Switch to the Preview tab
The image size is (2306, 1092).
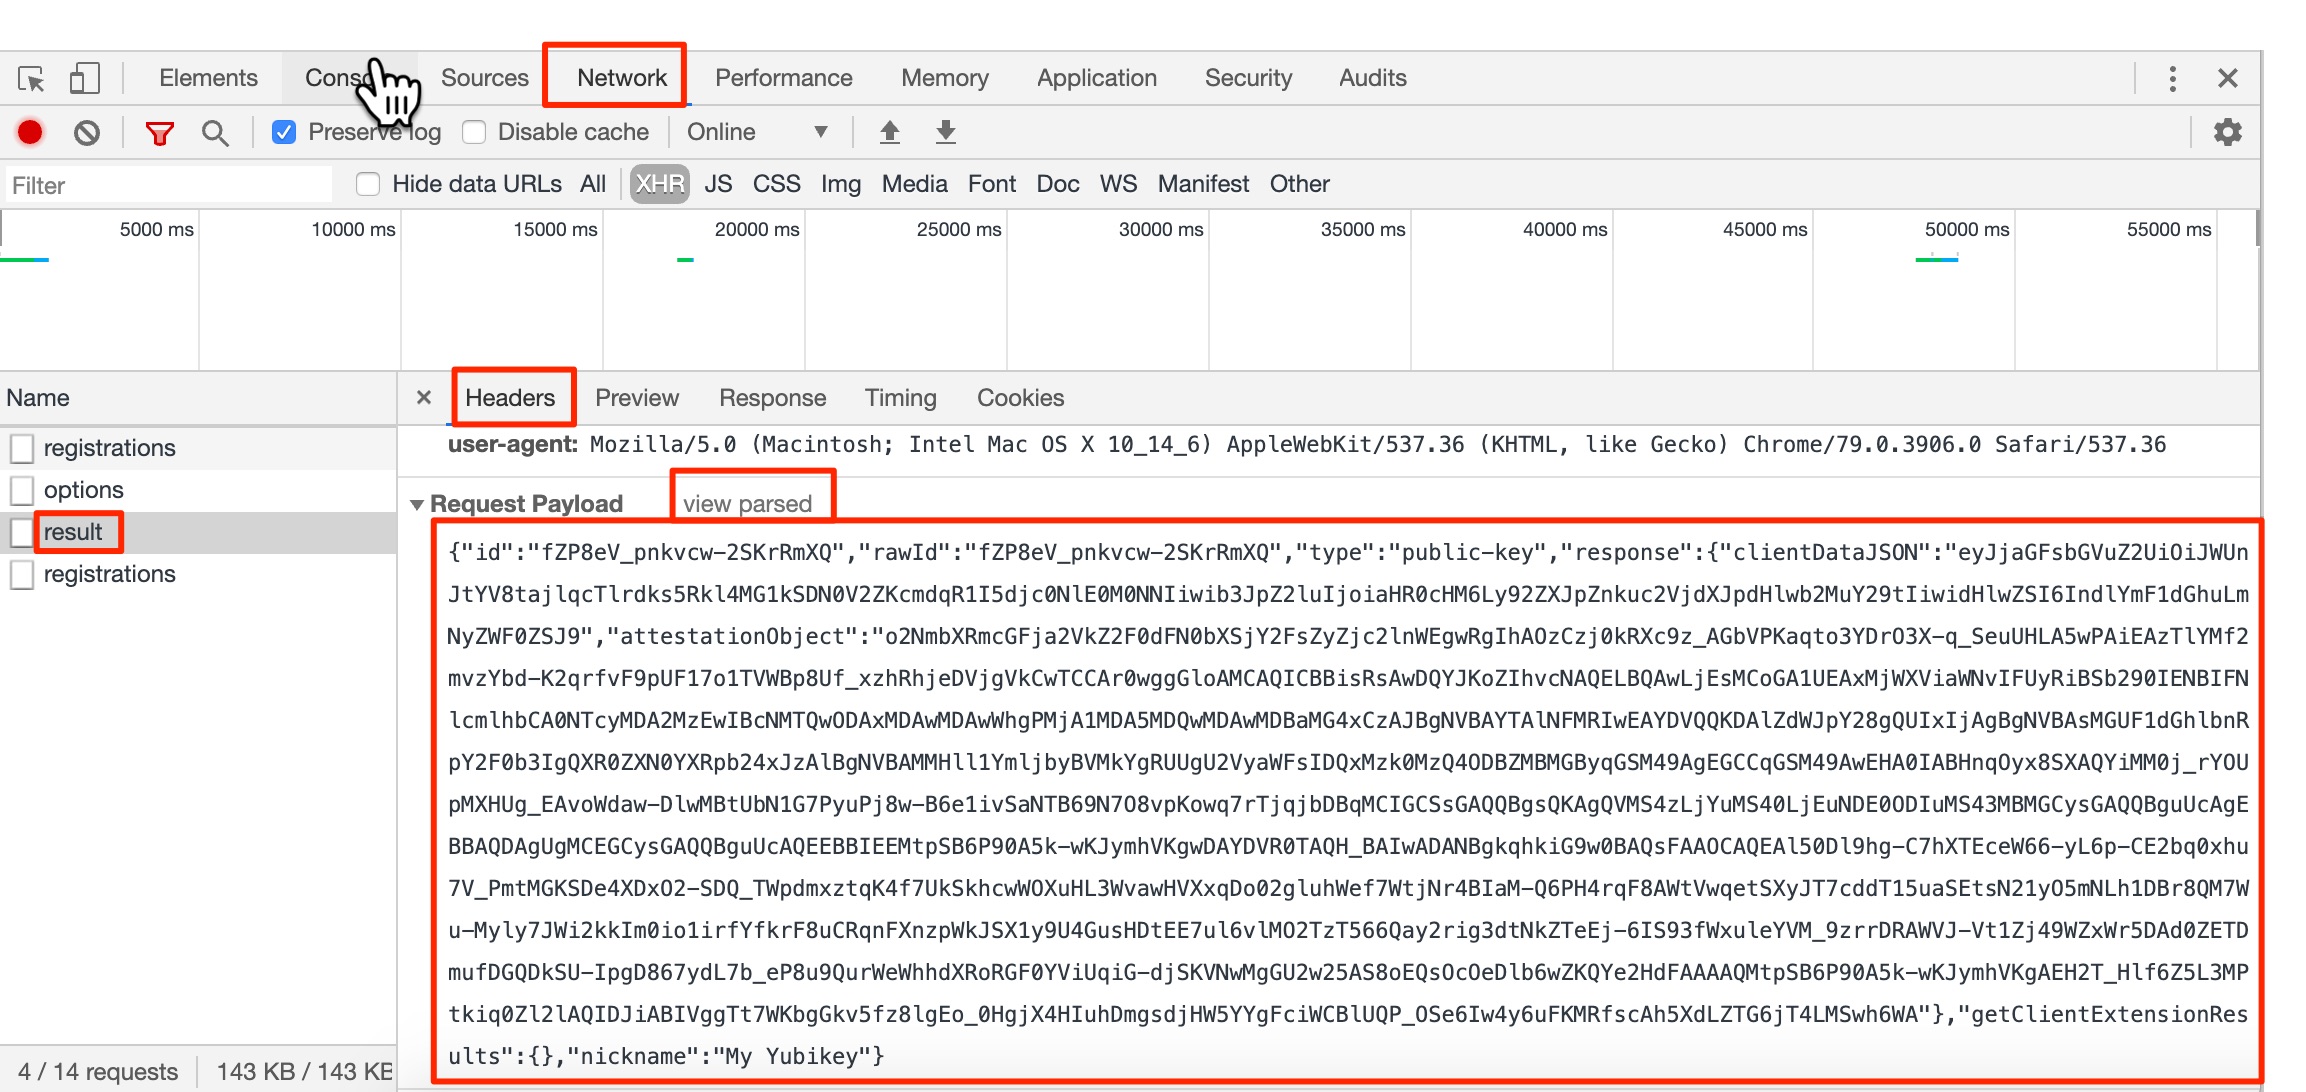637,397
